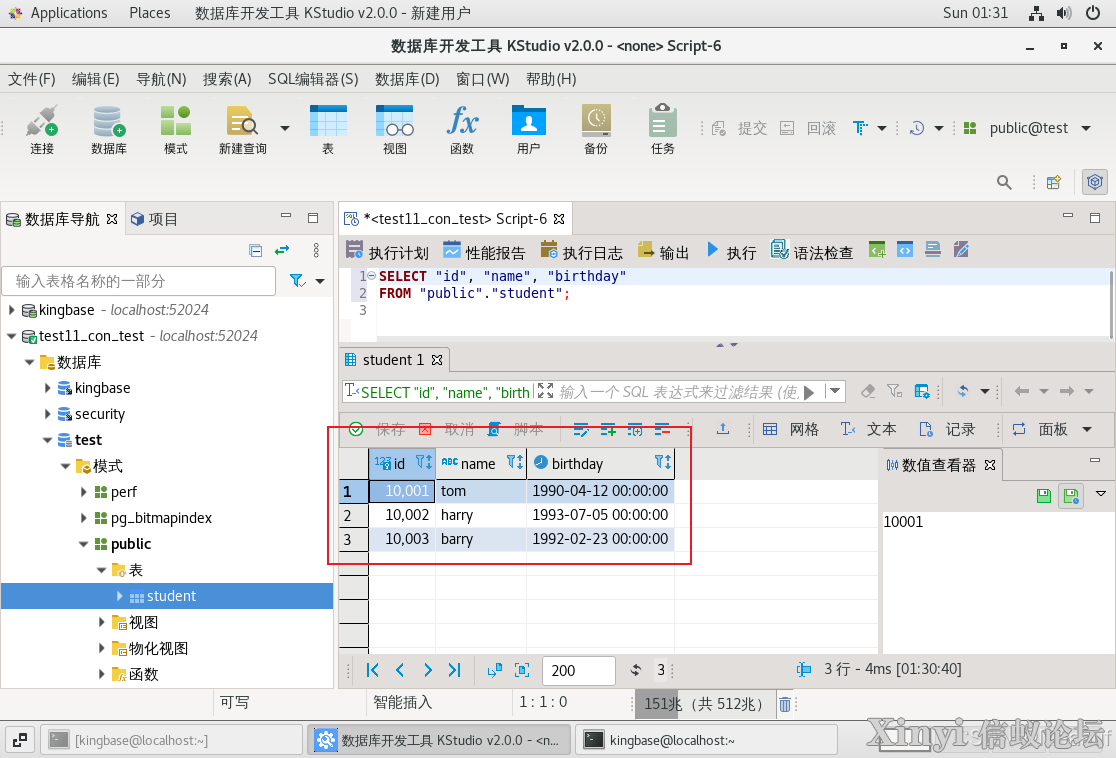Go to previous page of results
Screen dimensions: 1116x758
(x=400, y=670)
